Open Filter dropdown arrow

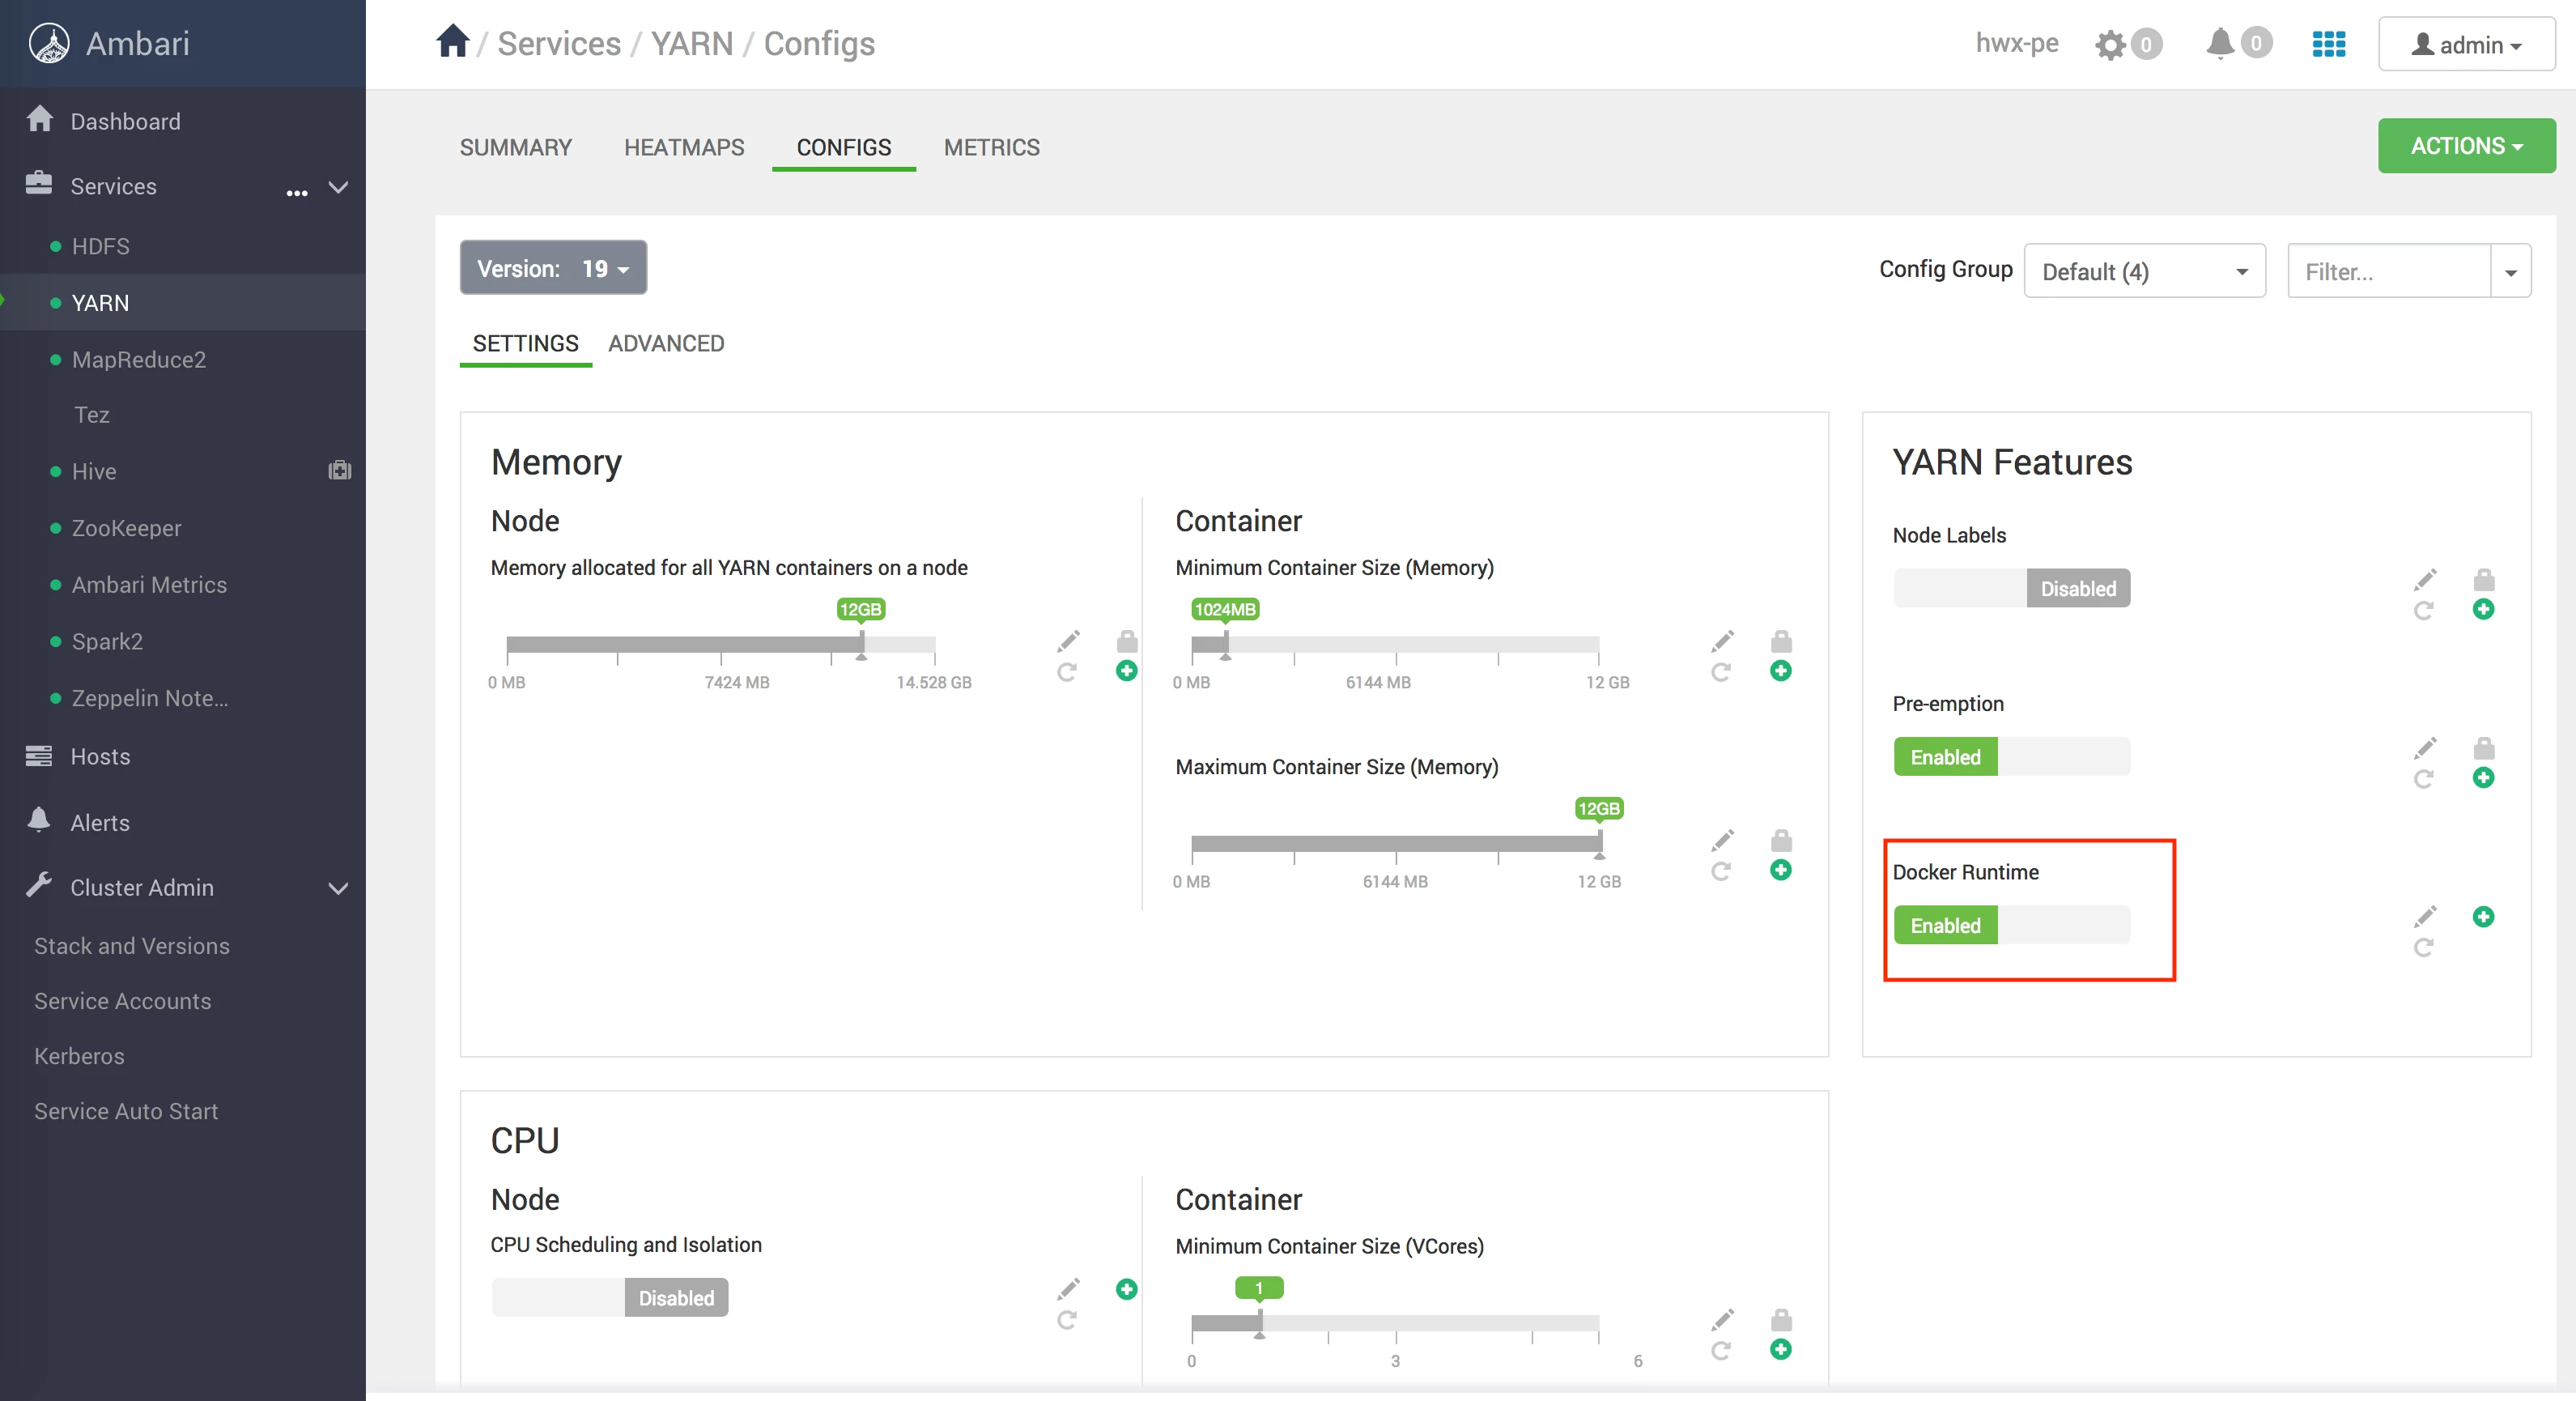[x=2510, y=271]
